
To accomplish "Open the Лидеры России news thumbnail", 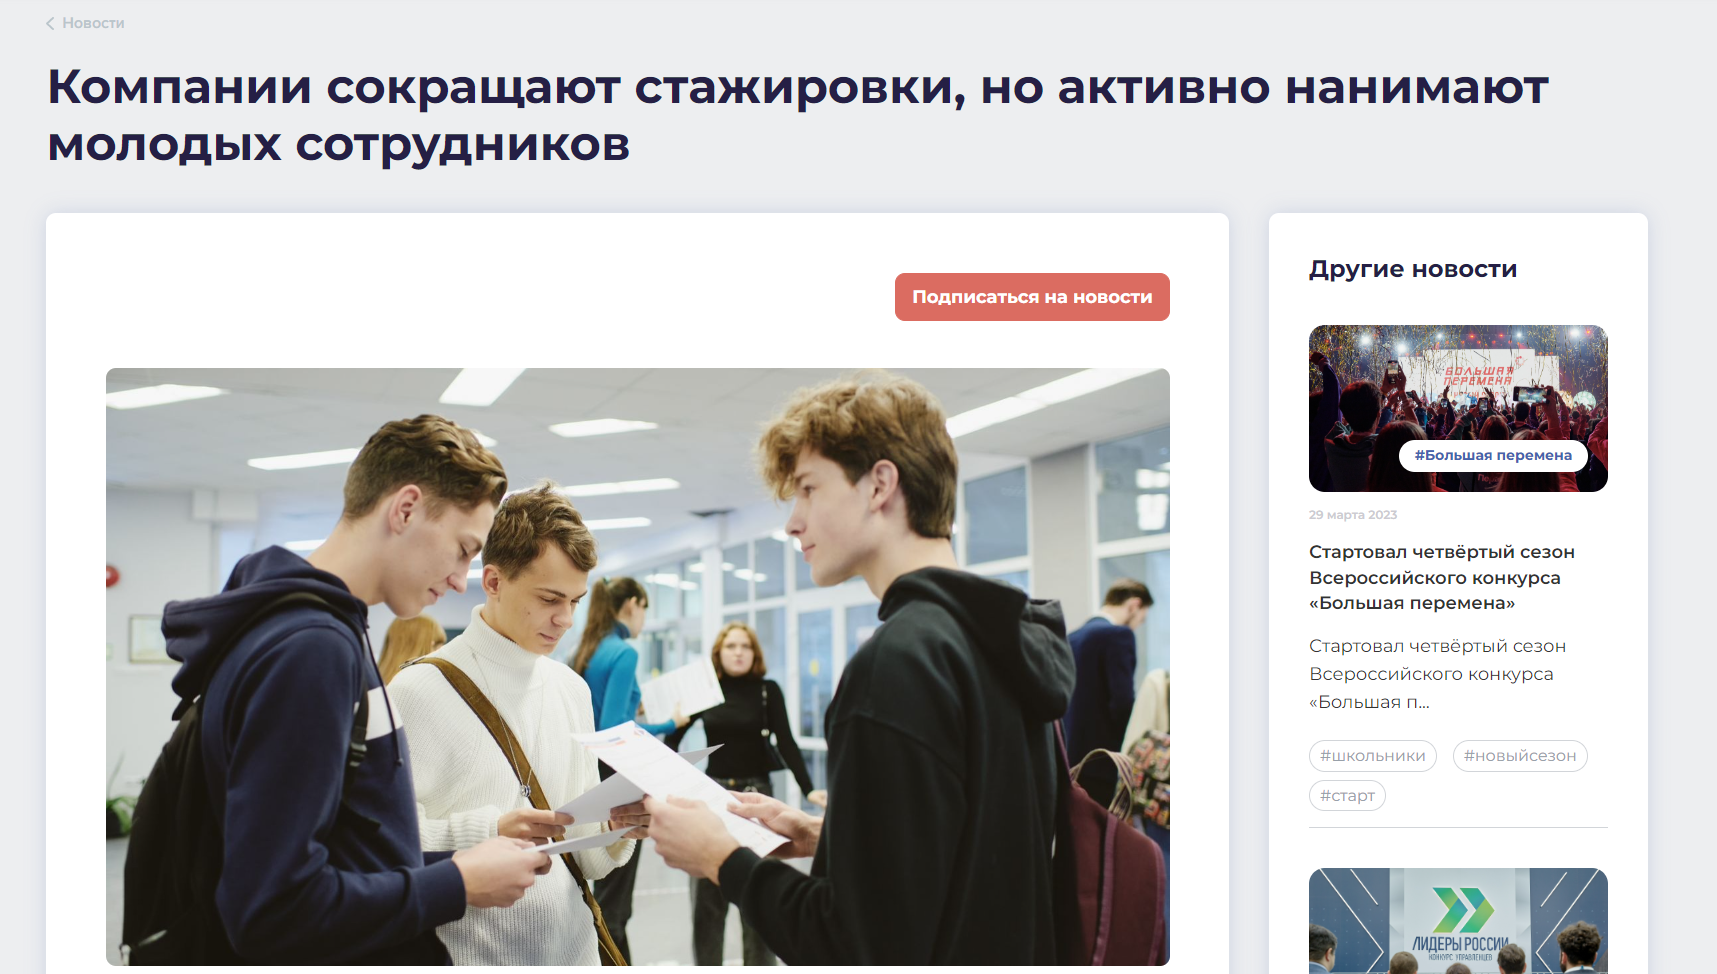I will point(1458,921).
